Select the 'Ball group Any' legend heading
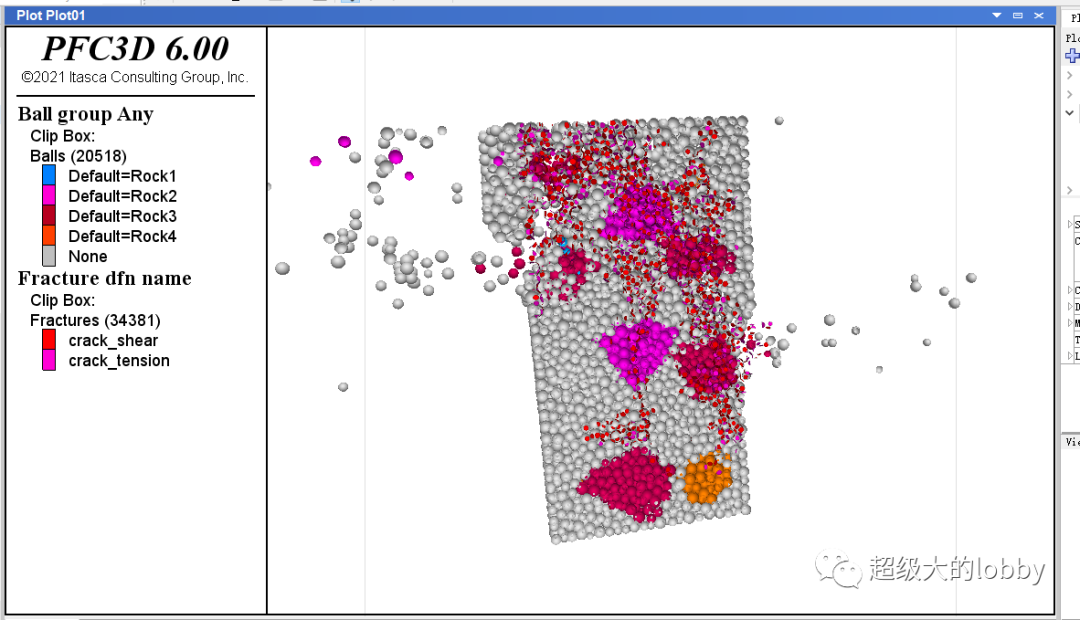 [85, 114]
